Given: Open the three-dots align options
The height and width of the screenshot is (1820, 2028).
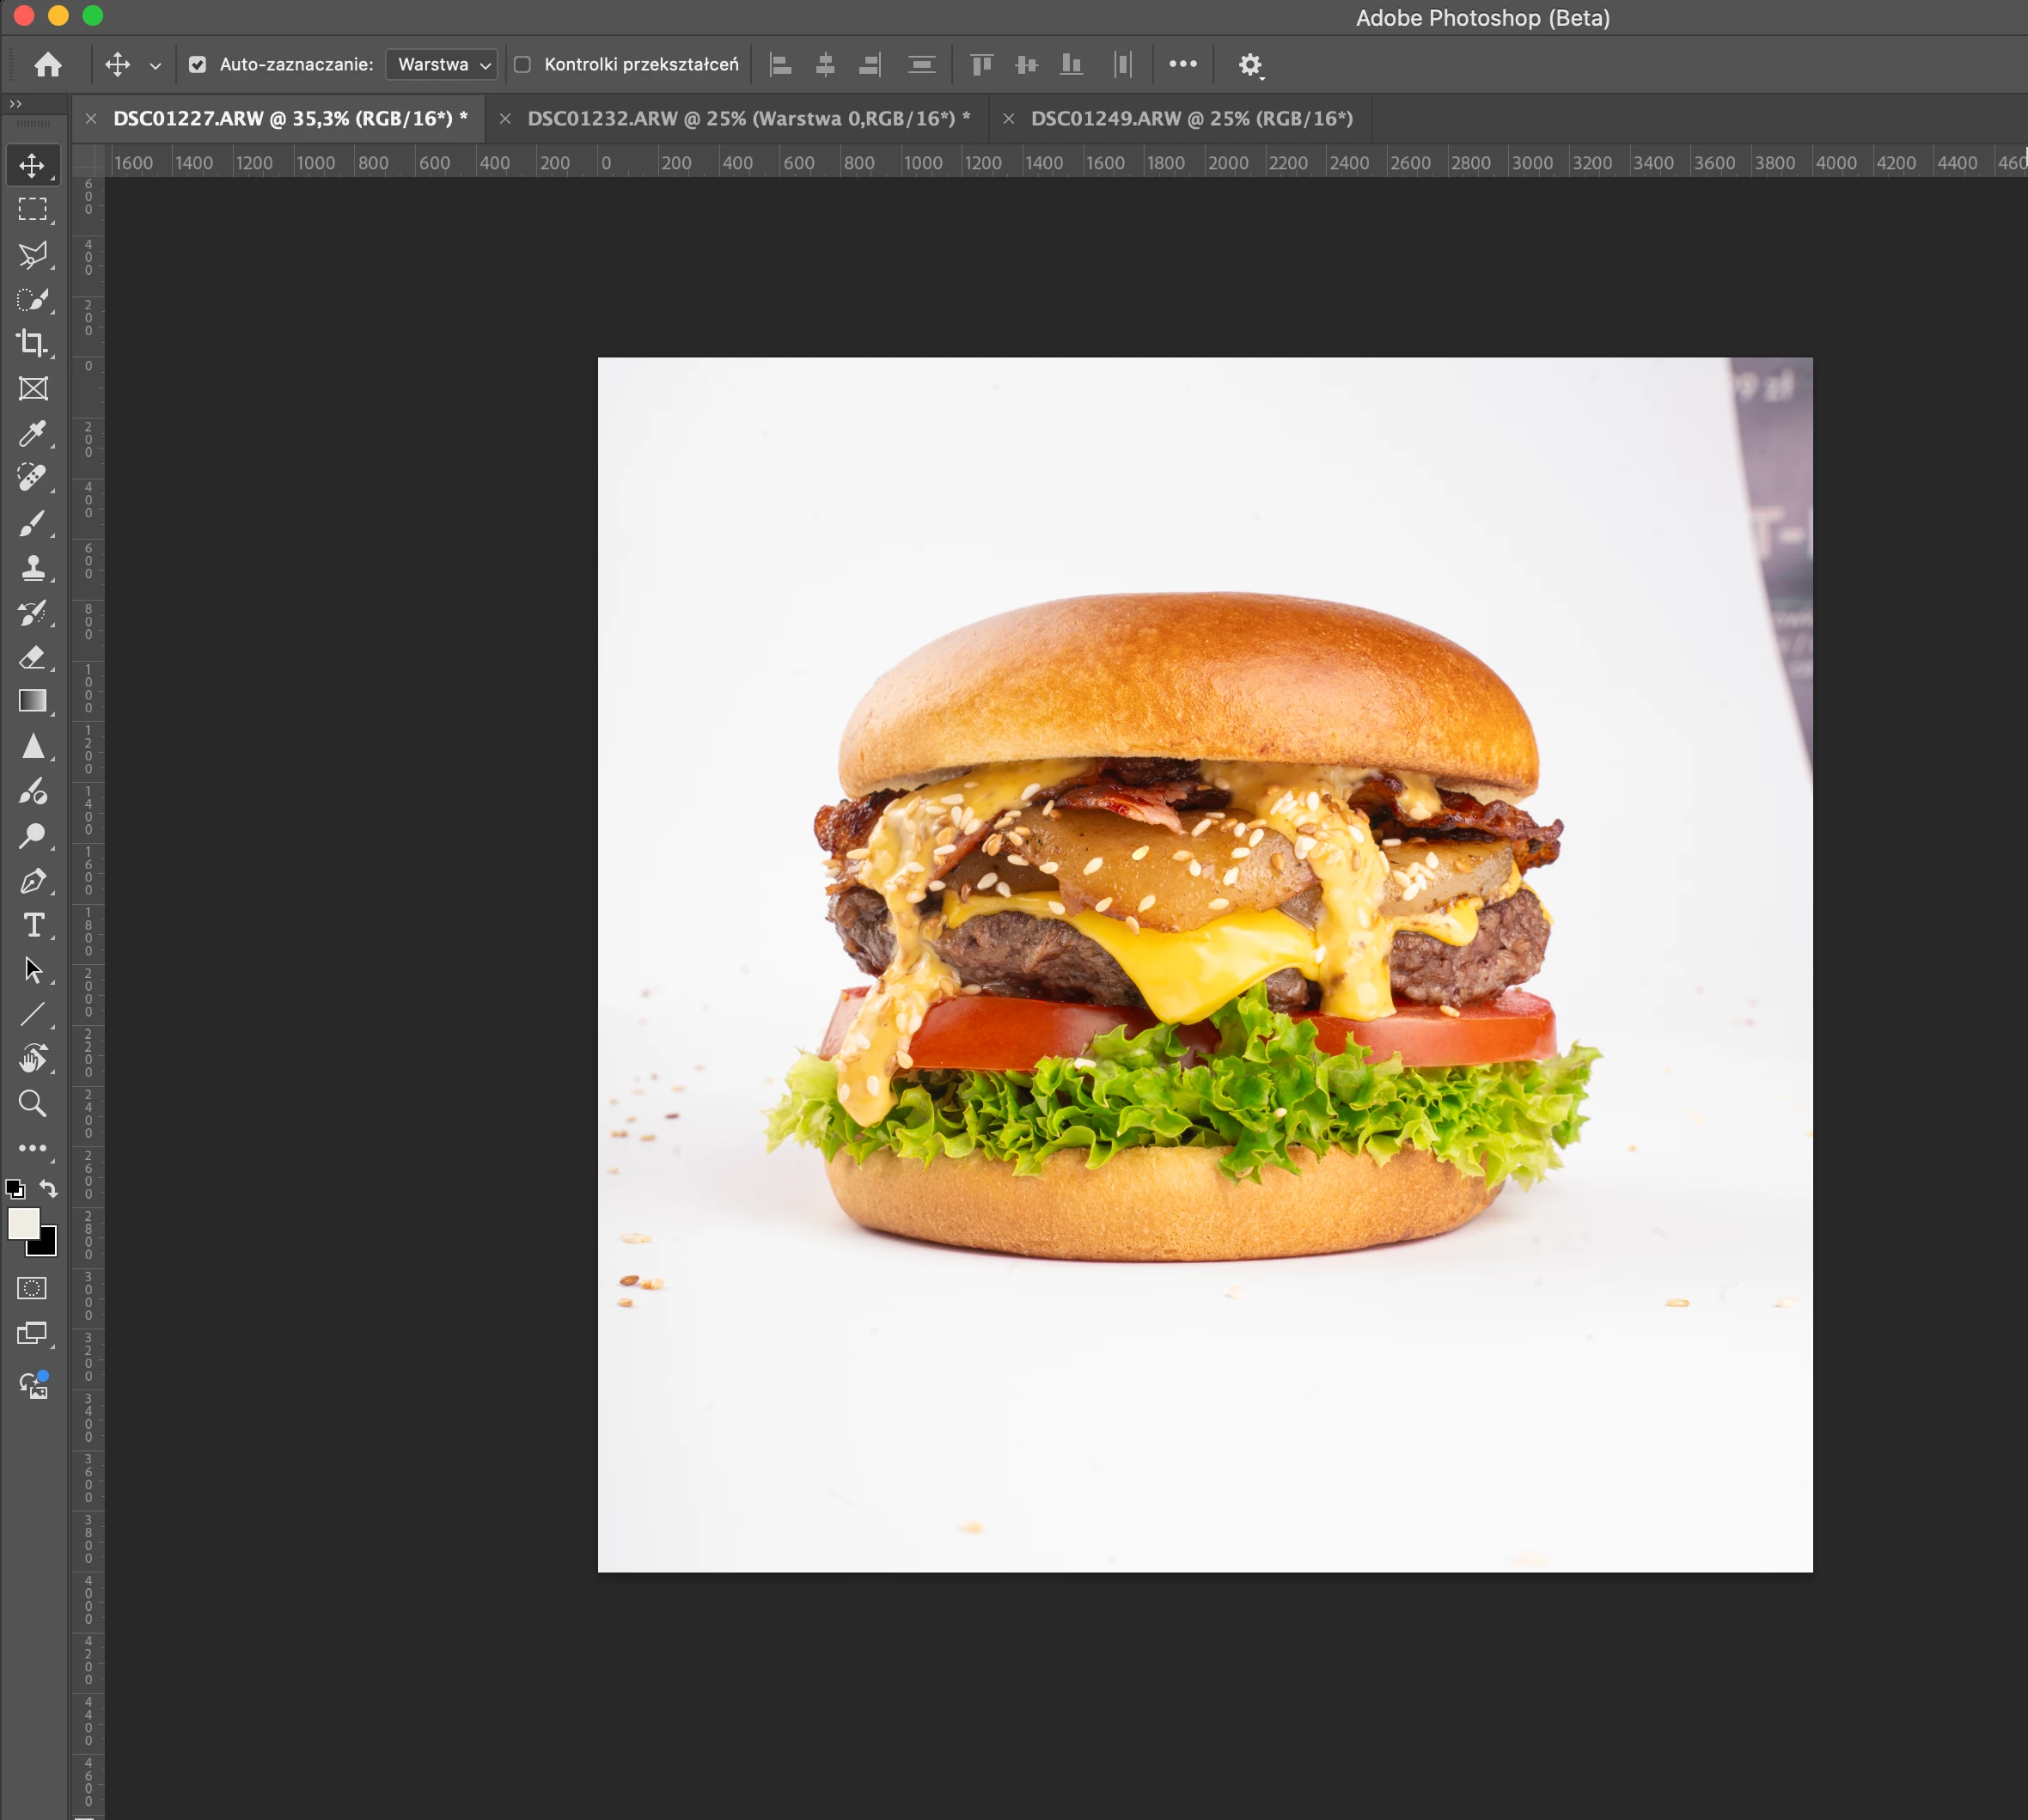Looking at the screenshot, I should [x=1182, y=64].
